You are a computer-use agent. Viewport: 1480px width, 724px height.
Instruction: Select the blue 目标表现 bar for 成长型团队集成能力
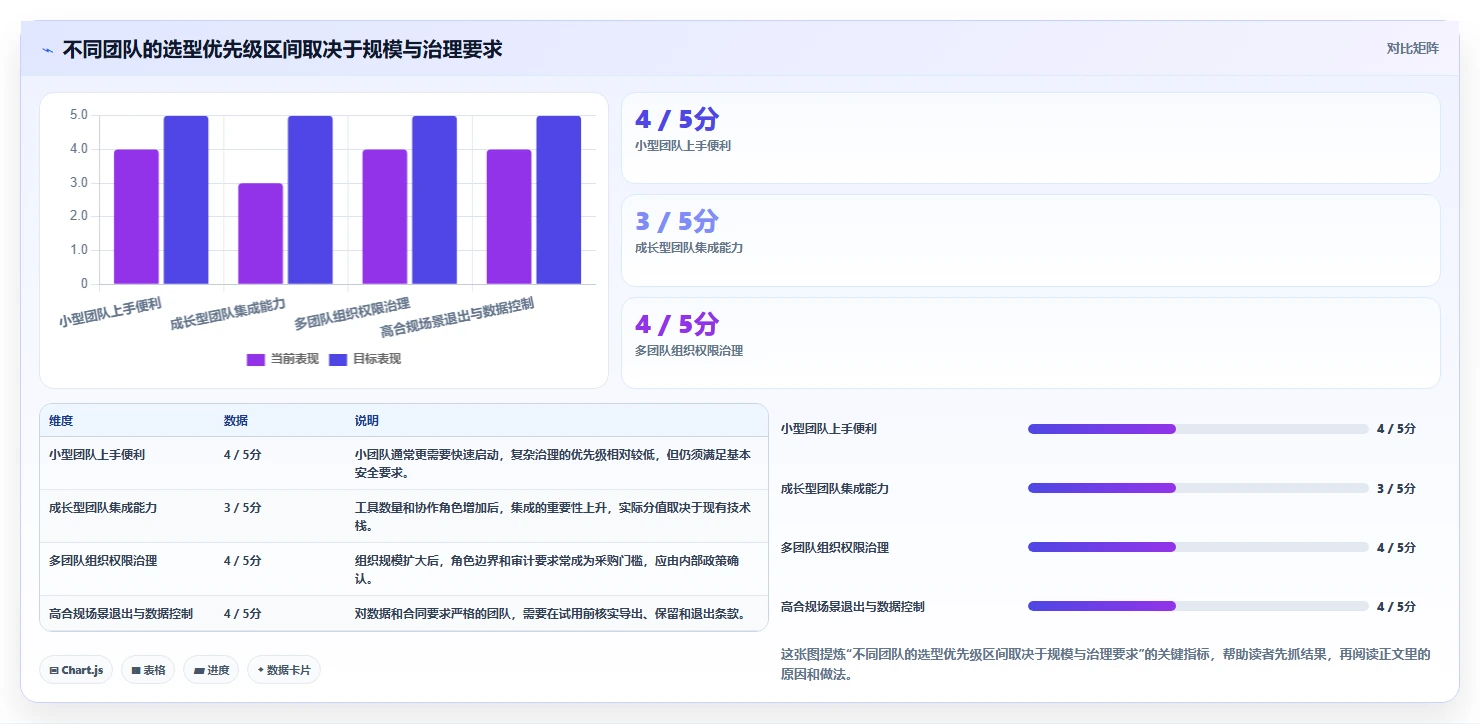(x=310, y=200)
